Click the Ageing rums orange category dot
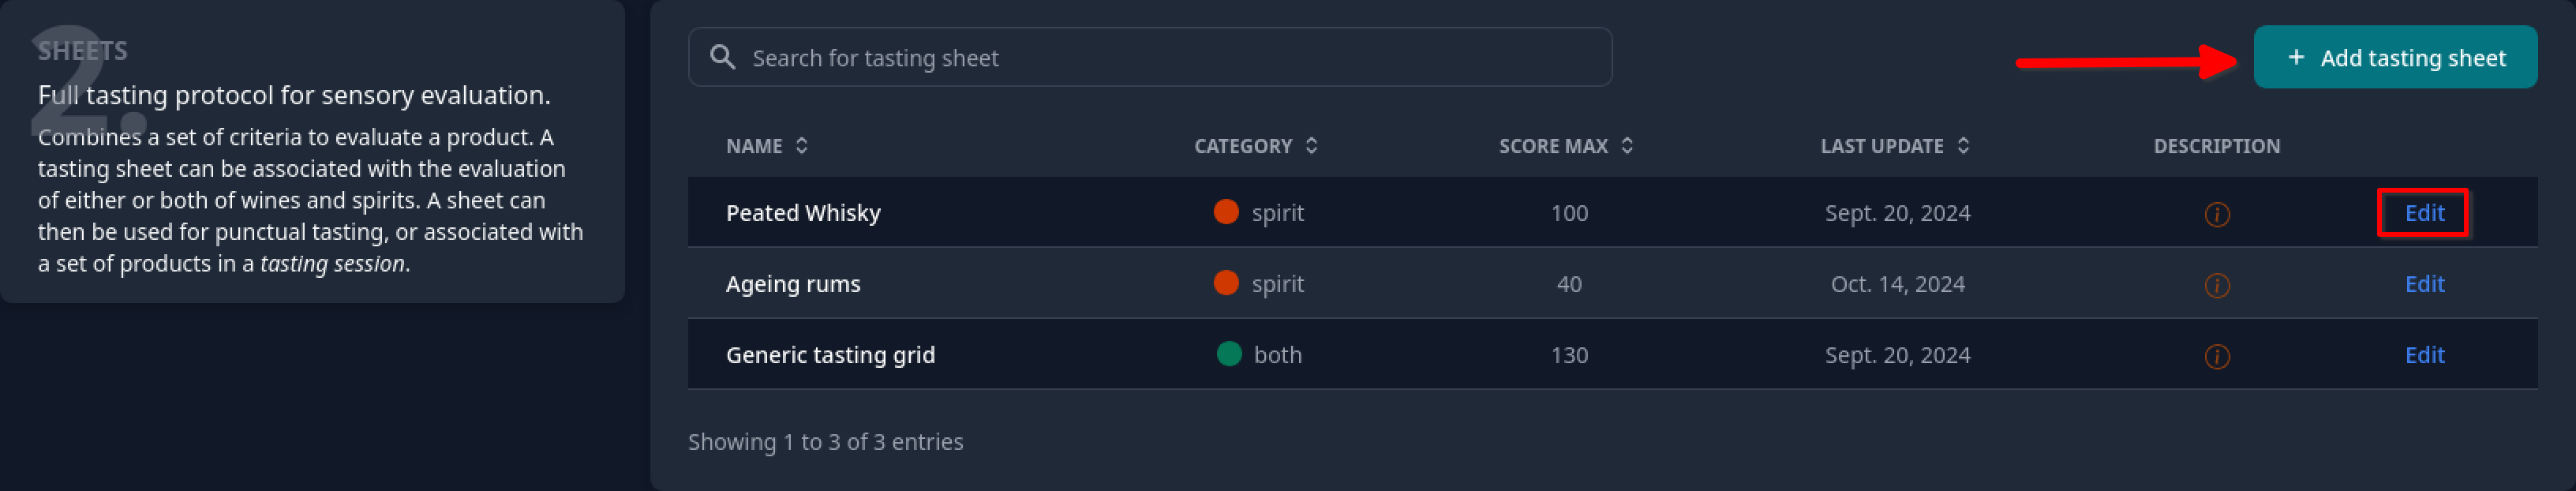 pos(1226,283)
